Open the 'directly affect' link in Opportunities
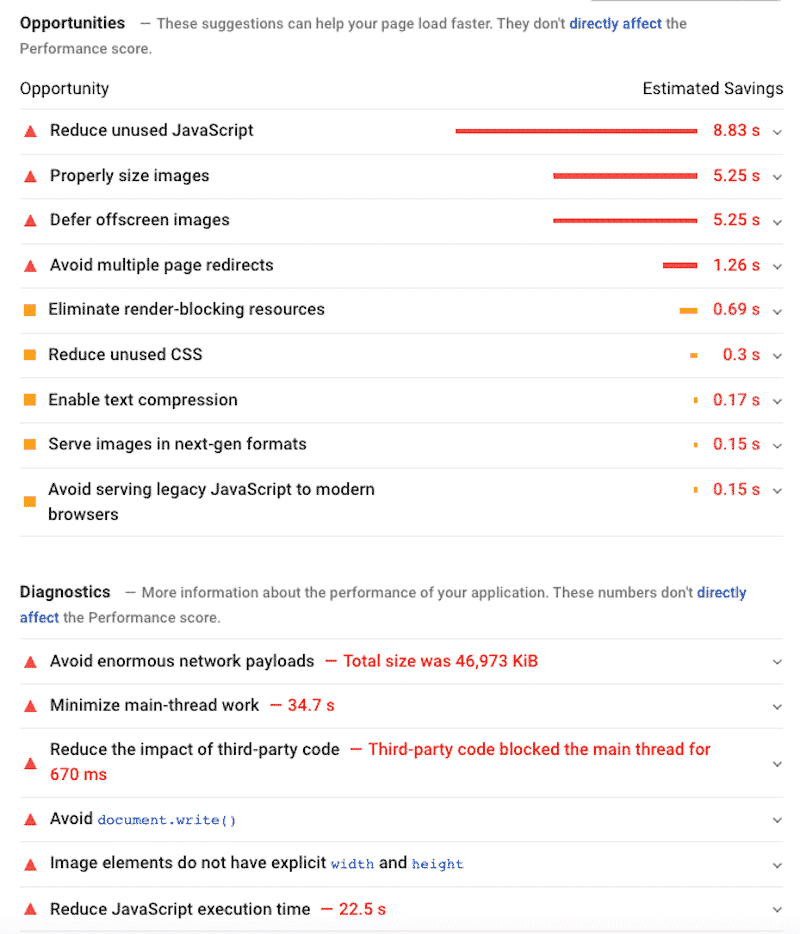Screen dimensions: 800x934 [615, 23]
